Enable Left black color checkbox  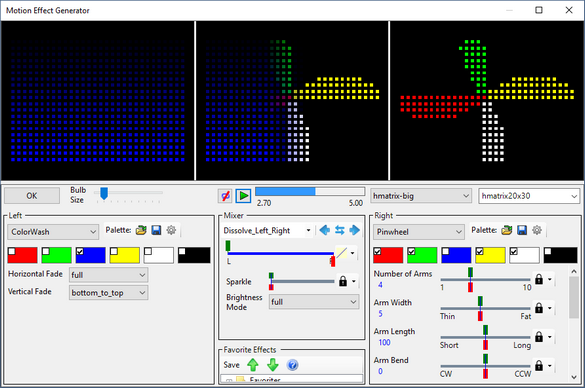182,251
